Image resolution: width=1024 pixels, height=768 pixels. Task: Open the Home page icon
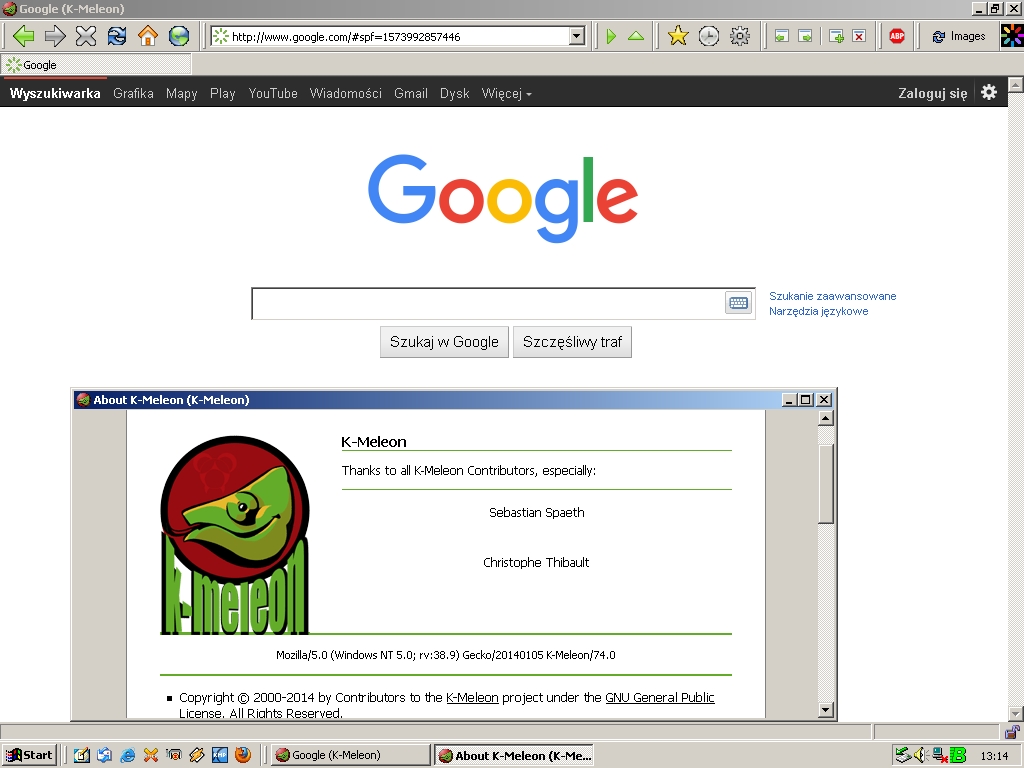[x=148, y=36]
